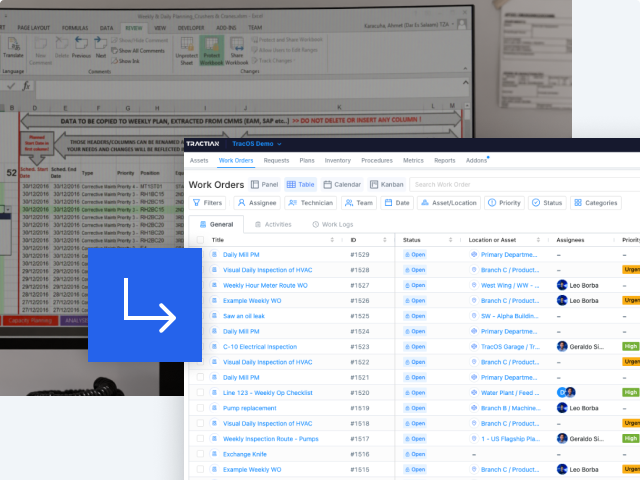Open the Reports tab

point(444,160)
